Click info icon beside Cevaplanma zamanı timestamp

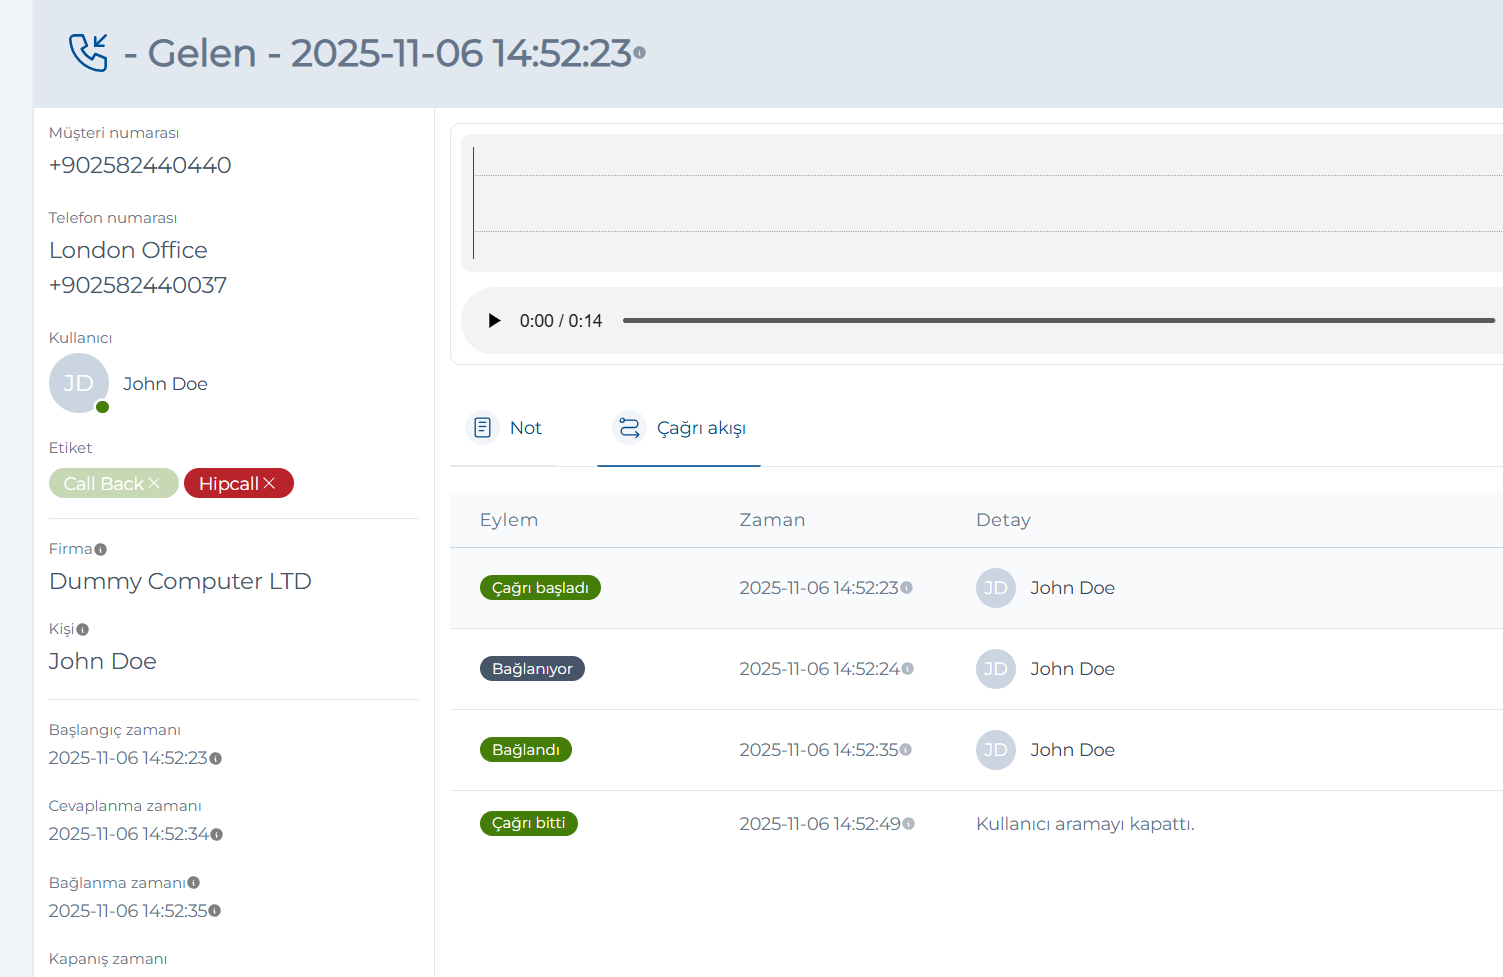tap(217, 835)
